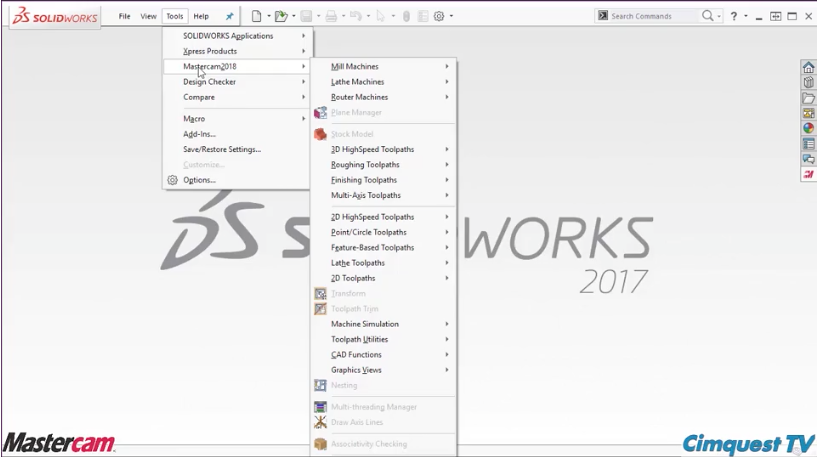
Task: Open SOLIDWORKS Forum task pane icon
Action: click(808, 159)
